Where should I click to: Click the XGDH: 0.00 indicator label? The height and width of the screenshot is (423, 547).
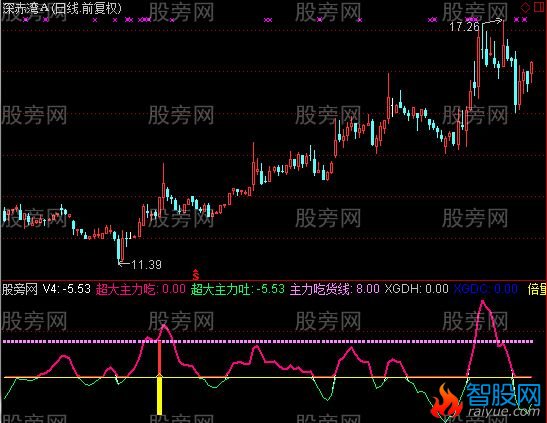(x=417, y=289)
